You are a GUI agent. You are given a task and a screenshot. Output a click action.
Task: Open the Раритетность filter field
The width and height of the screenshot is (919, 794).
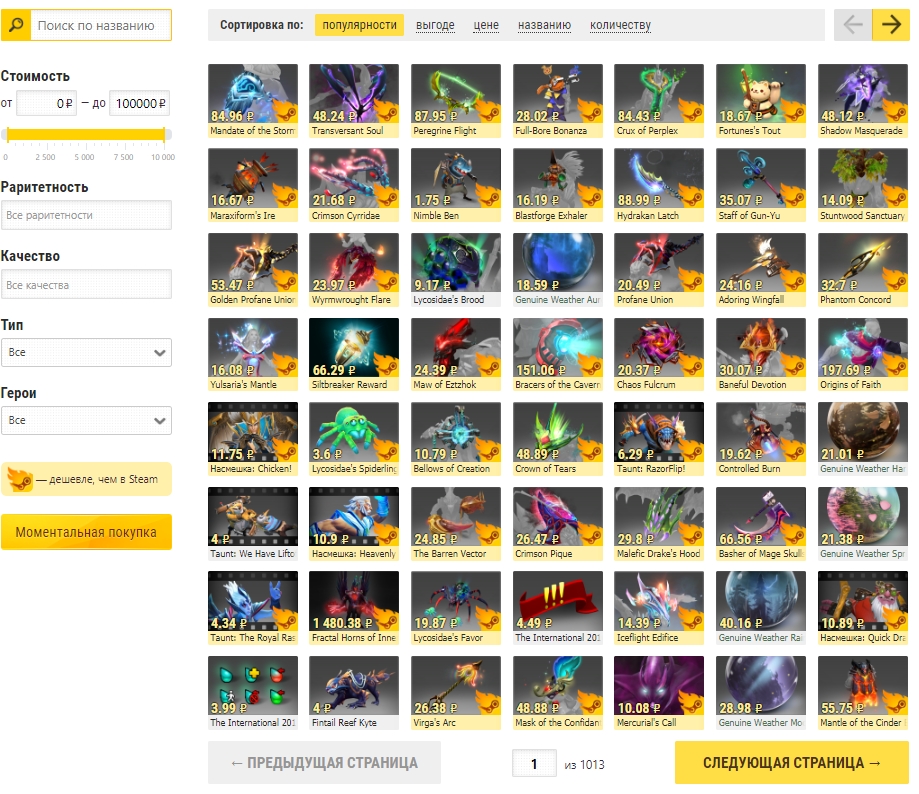click(x=86, y=215)
